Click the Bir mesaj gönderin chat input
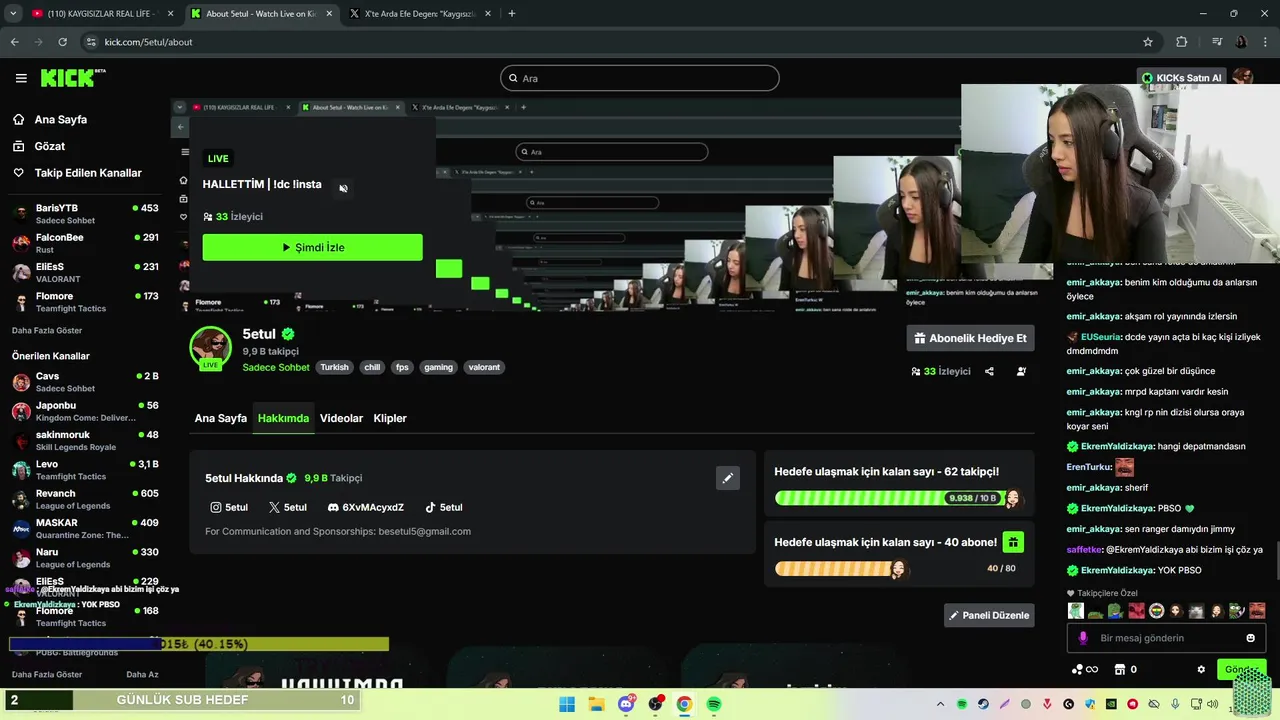 coord(1165,638)
